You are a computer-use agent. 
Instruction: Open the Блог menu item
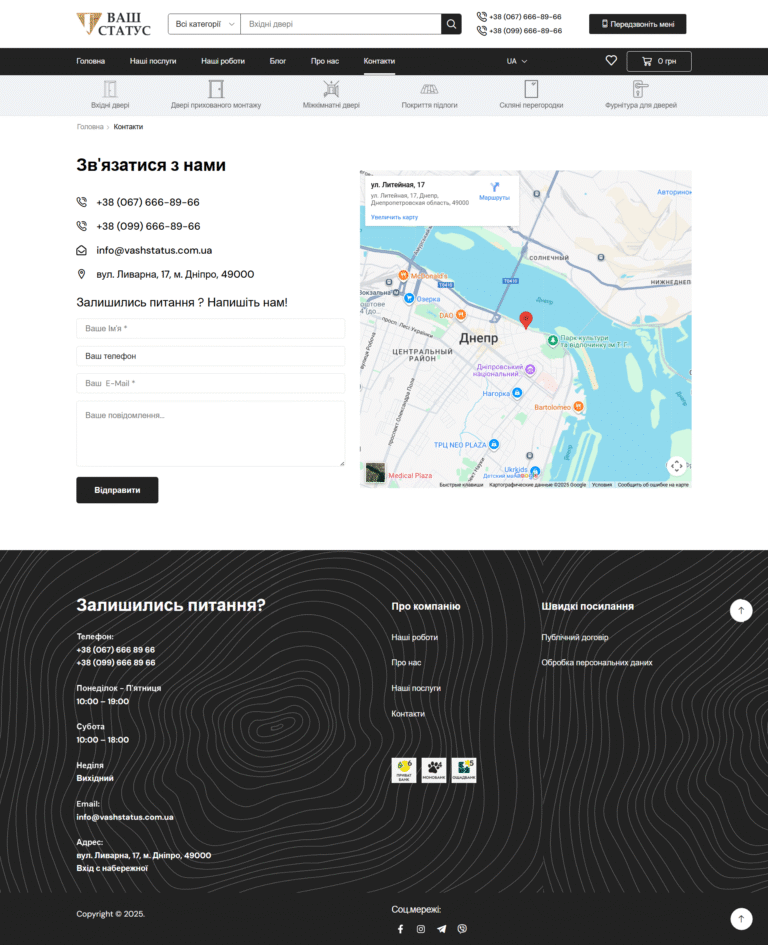tap(278, 61)
